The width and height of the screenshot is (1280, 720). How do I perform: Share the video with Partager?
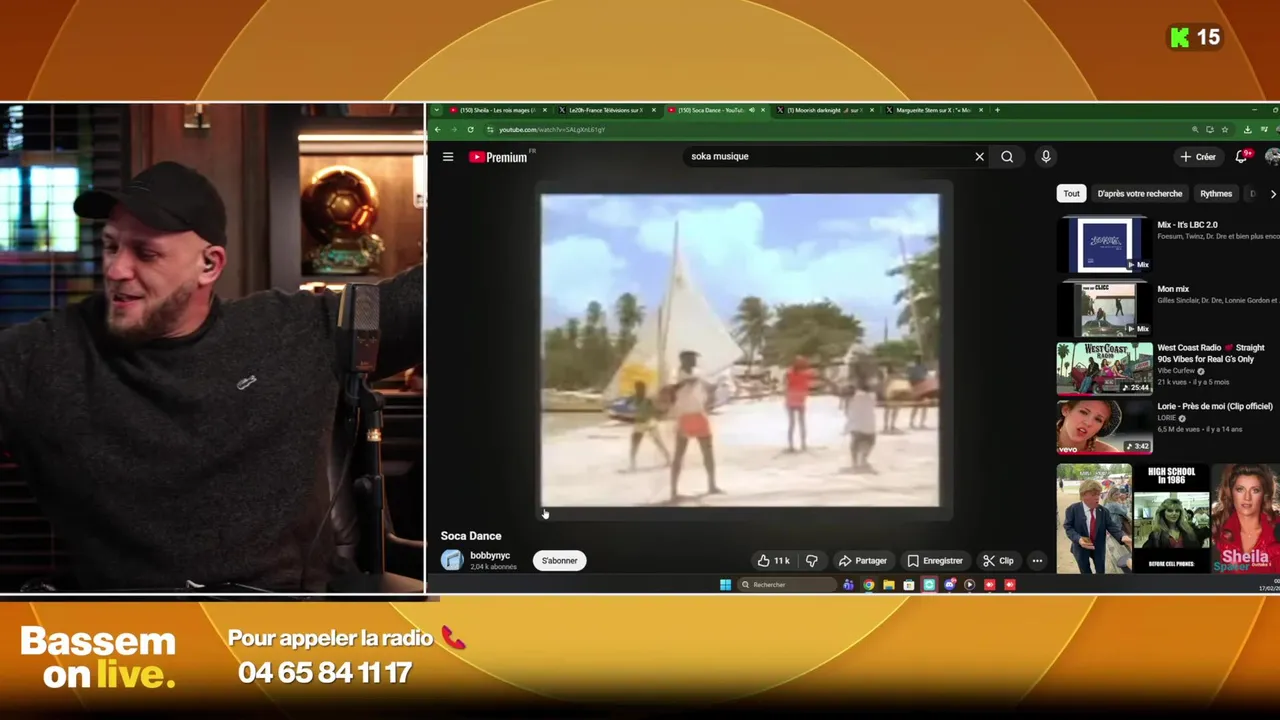(x=863, y=561)
